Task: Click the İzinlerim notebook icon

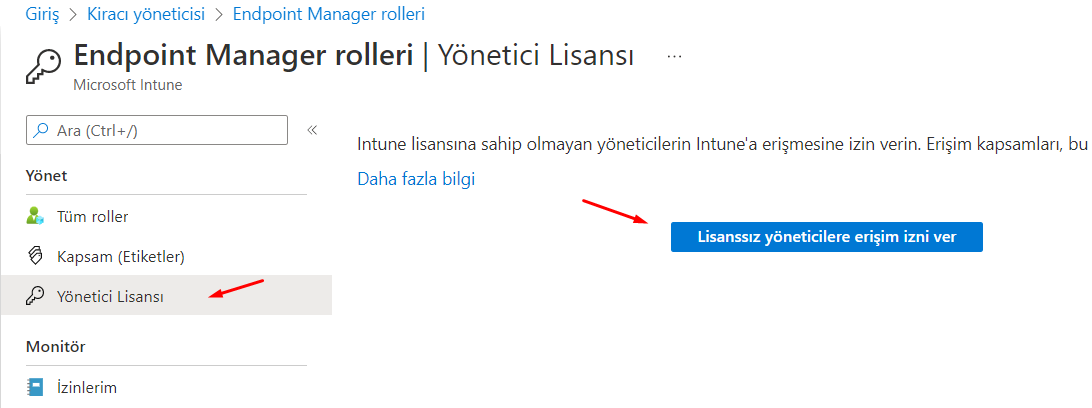Action: point(36,387)
